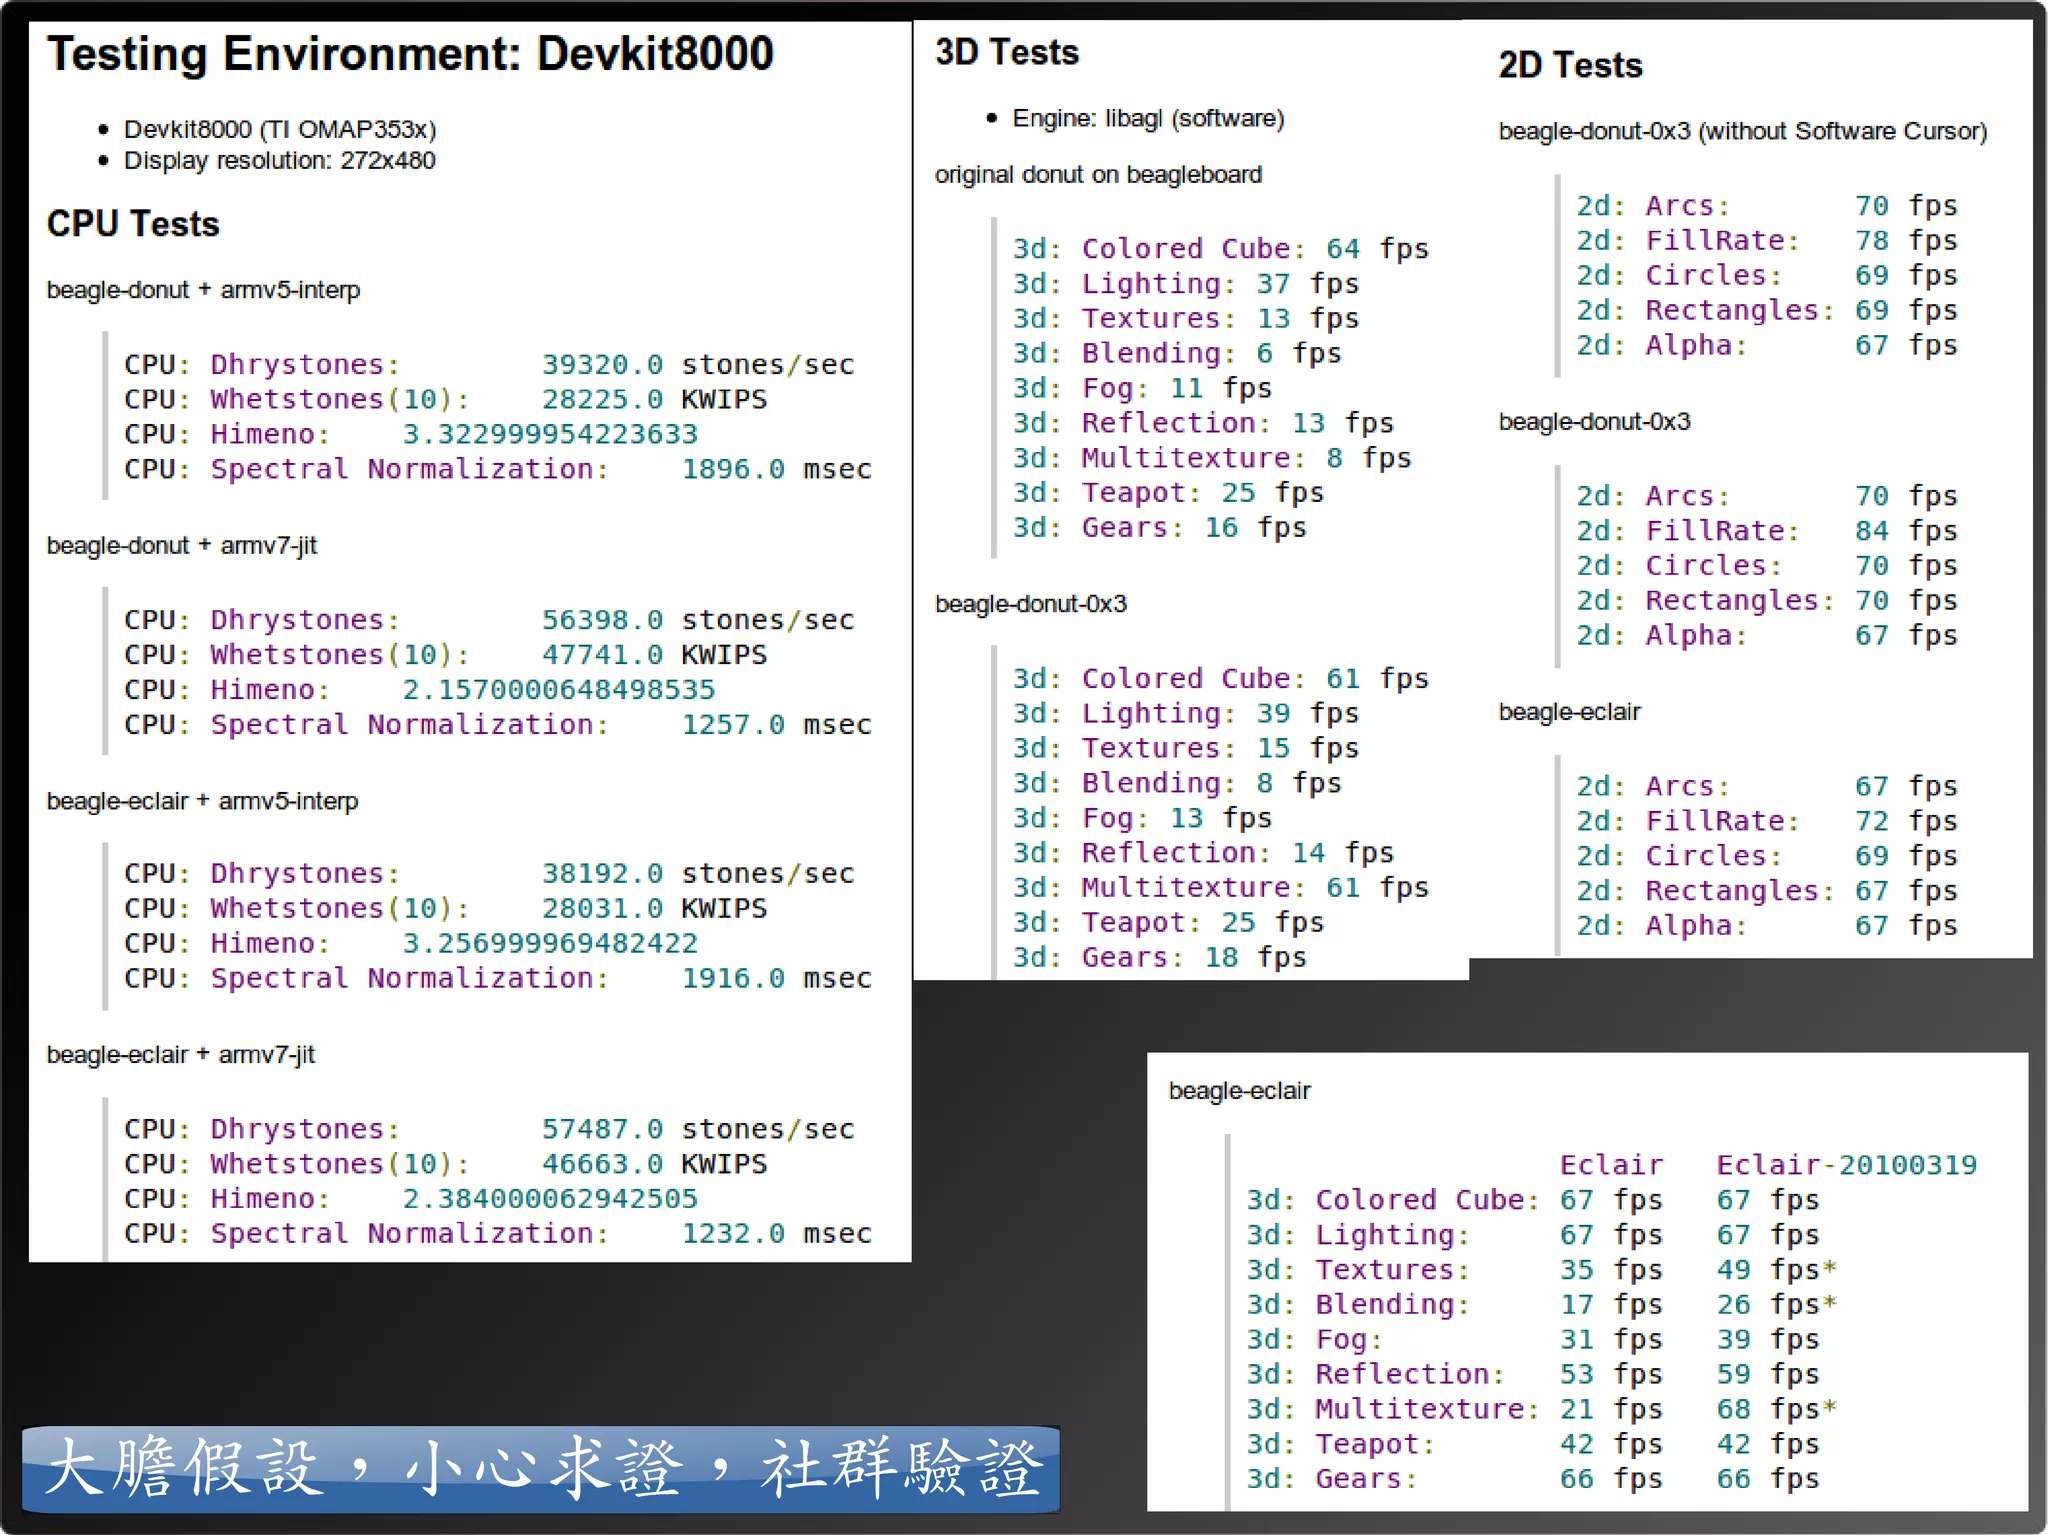The height and width of the screenshot is (1535, 2048).
Task: Click the '68 fps*' Multitexture result
Action: tap(1776, 1409)
